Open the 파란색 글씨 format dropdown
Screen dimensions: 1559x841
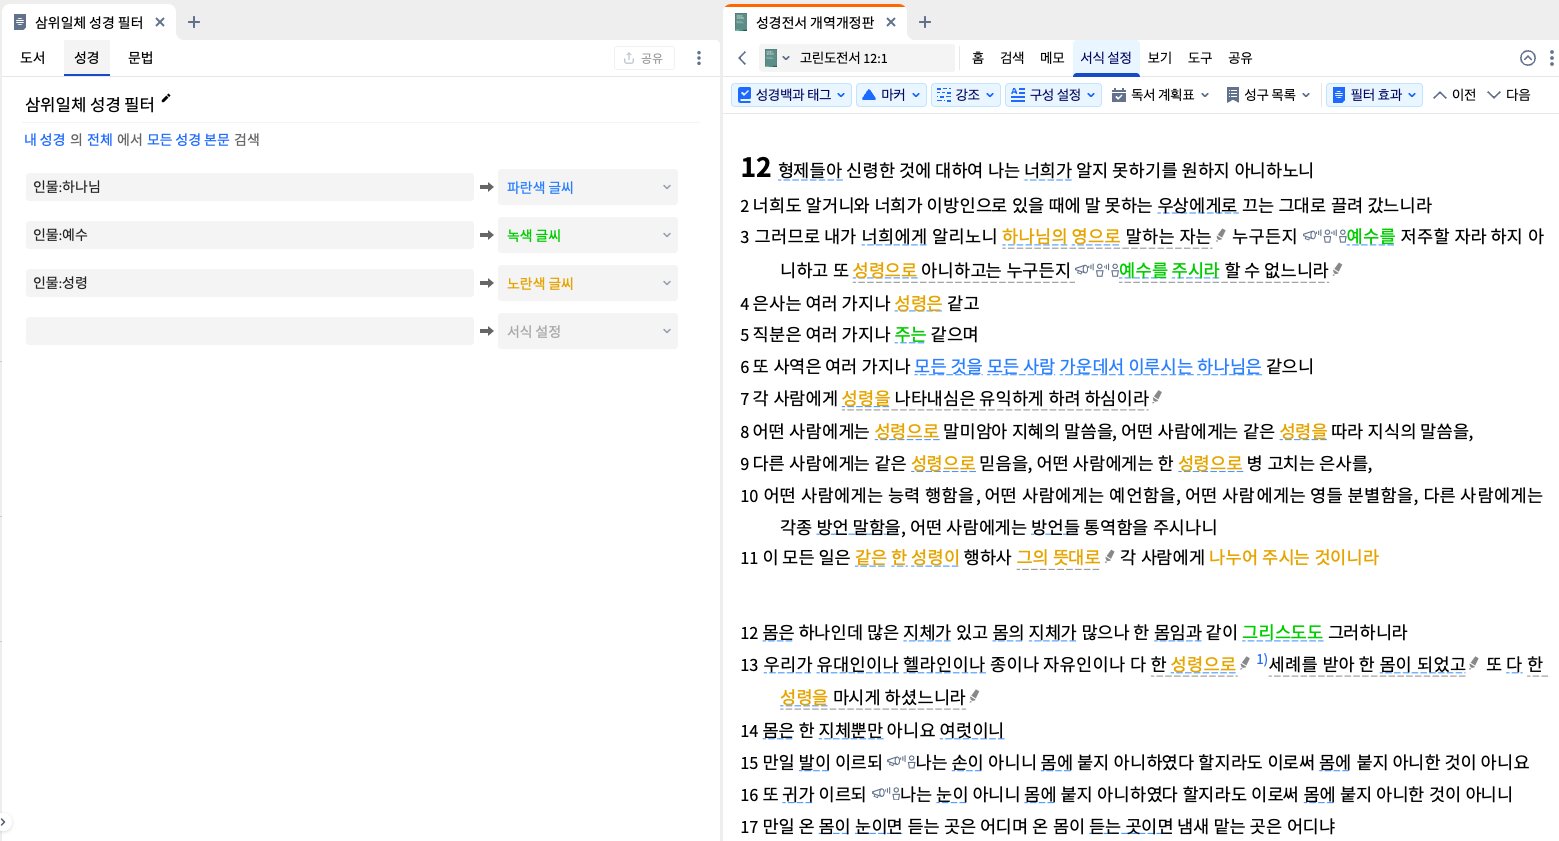pyautogui.click(x=588, y=187)
